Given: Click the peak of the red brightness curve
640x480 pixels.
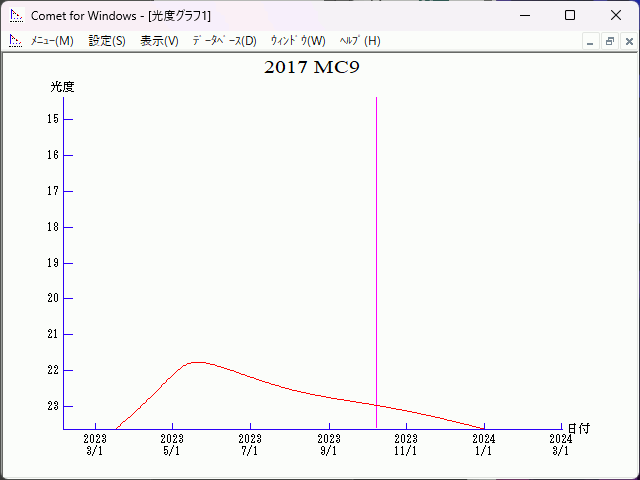Looking at the screenshot, I should (x=195, y=362).
